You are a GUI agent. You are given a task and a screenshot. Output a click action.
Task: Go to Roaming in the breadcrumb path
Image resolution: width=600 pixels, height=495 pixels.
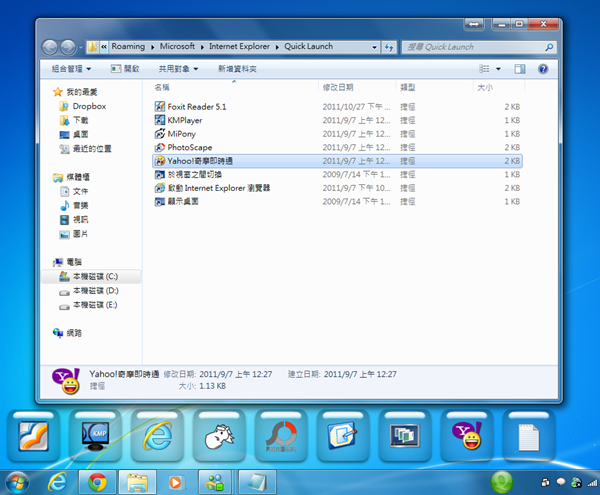coord(128,46)
